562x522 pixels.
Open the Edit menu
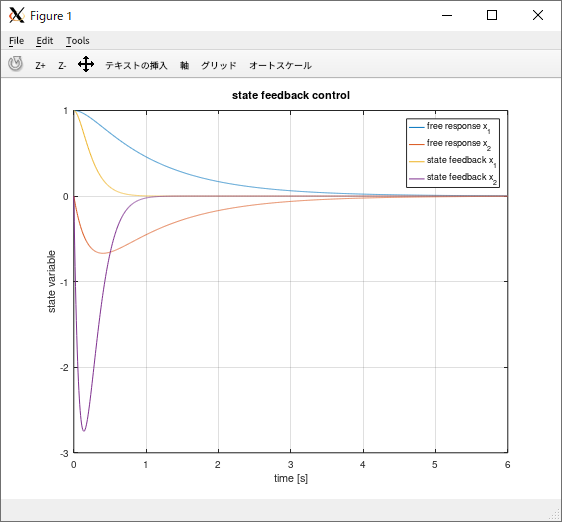[44, 41]
